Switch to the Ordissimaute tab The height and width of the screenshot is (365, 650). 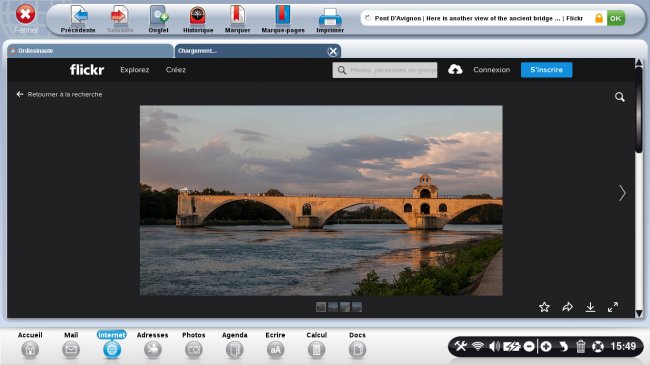point(90,51)
